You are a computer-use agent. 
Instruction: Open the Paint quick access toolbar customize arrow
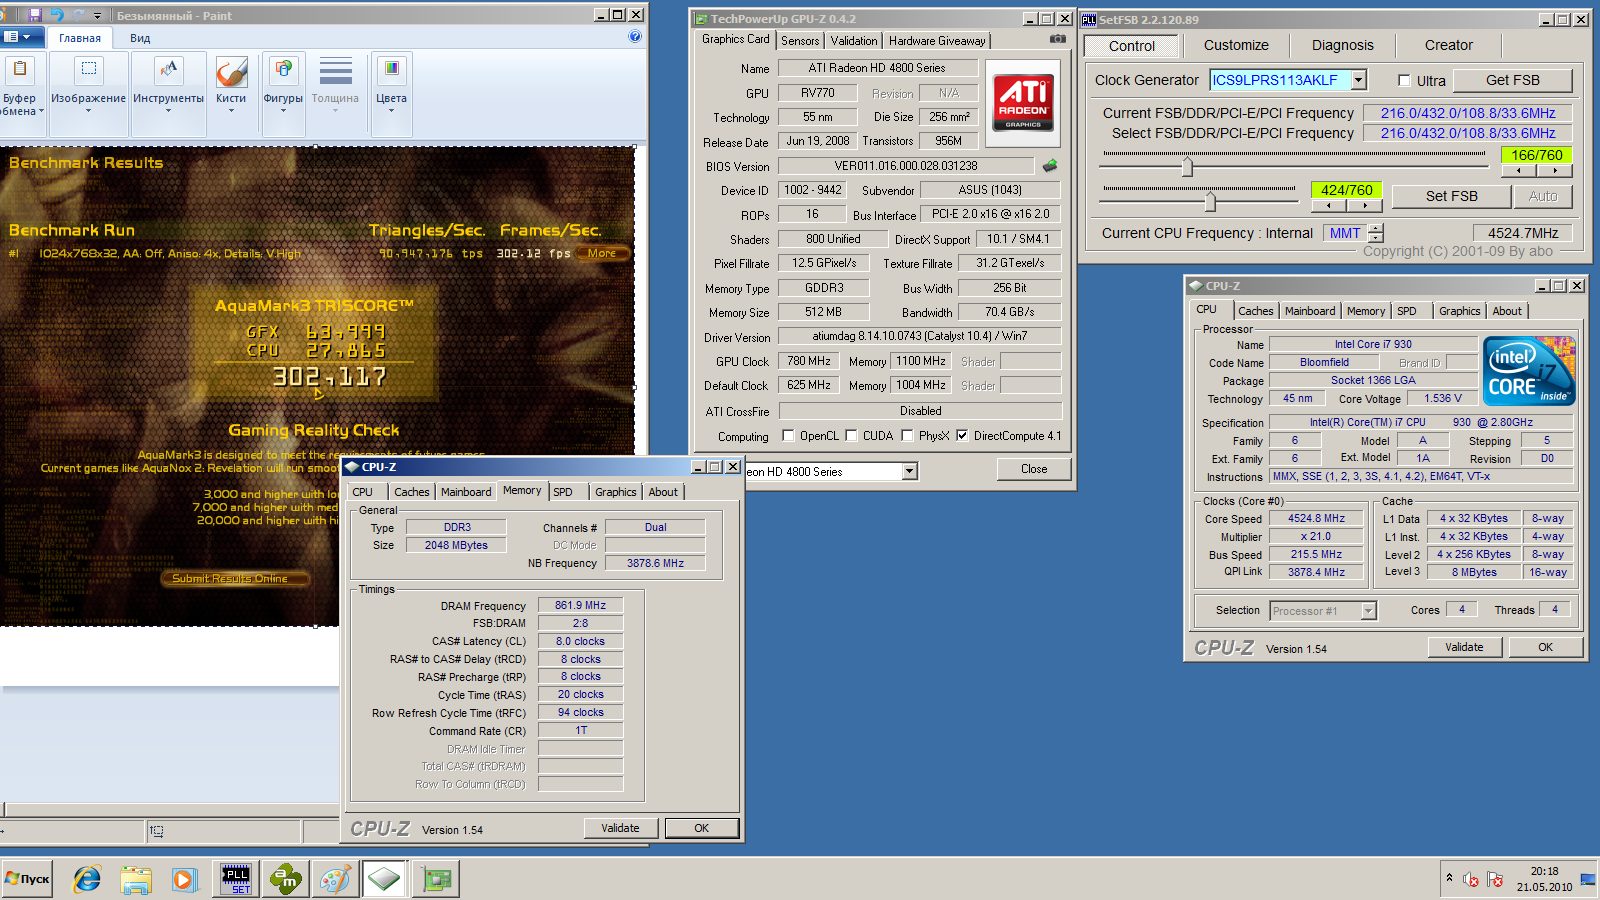coord(98,16)
